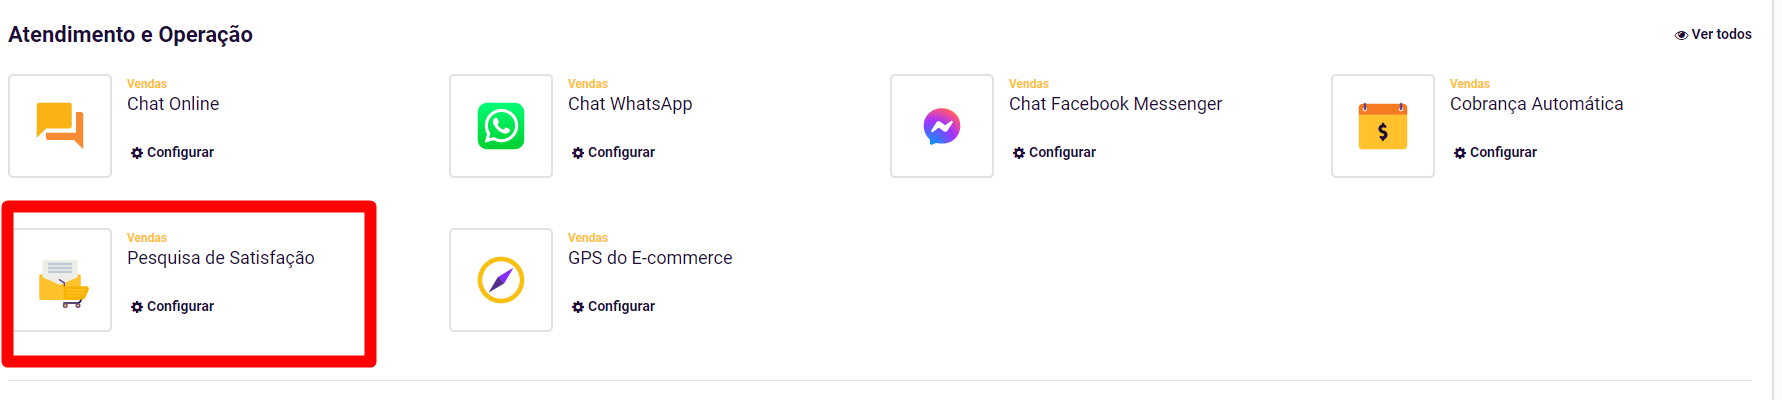This screenshot has width=1782, height=400.
Task: Select the Facebook Messenger logo icon
Action: 942,126
